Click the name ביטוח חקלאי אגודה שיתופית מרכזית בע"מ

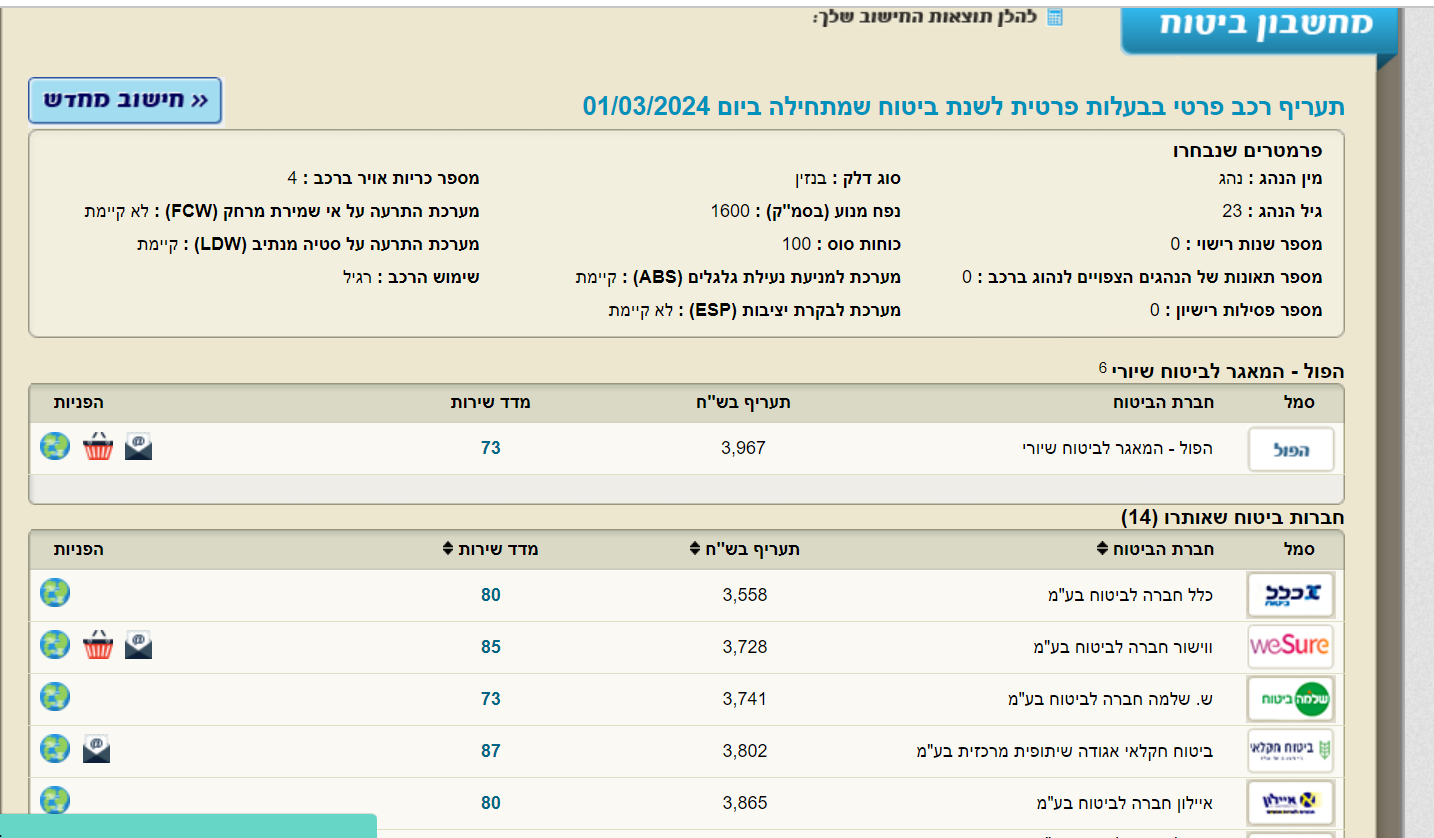1066,751
